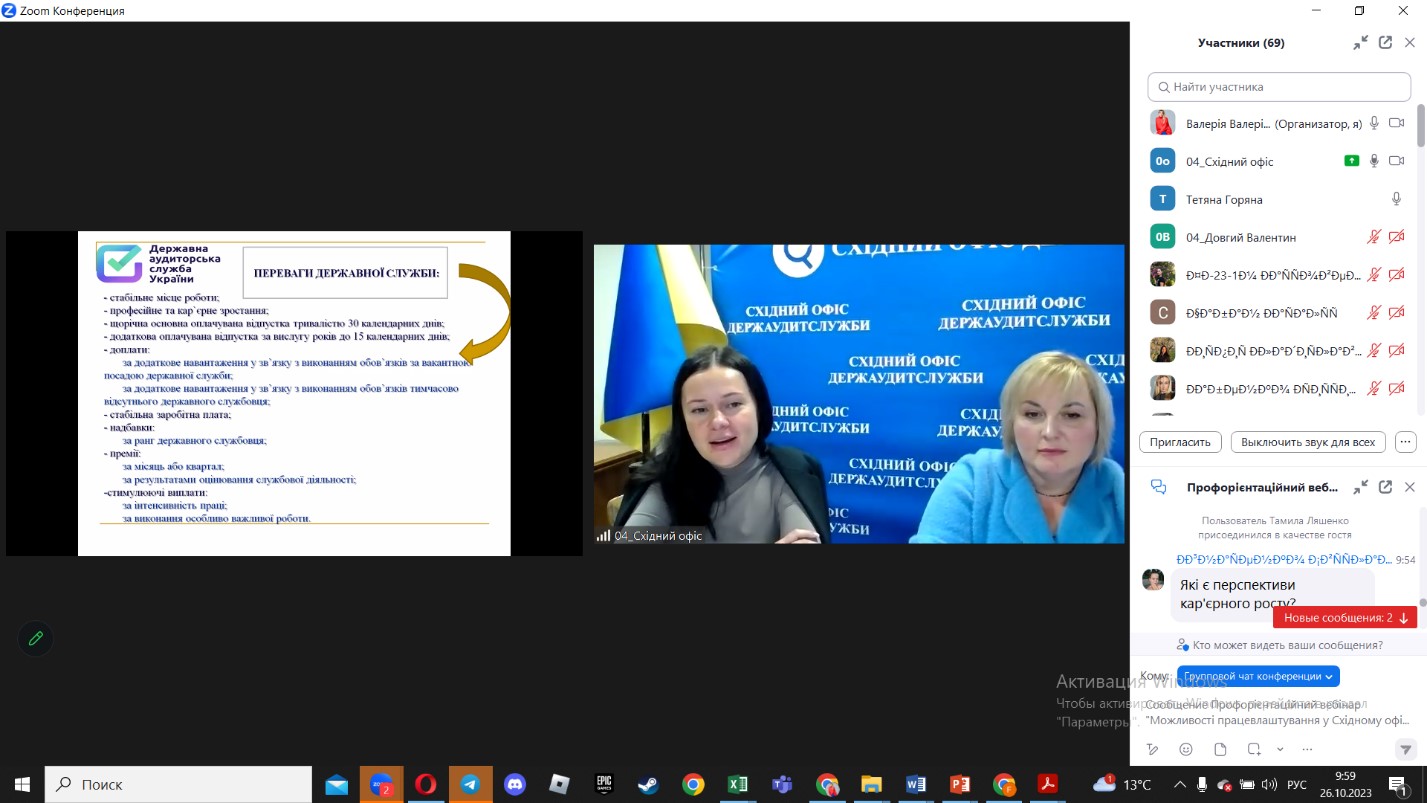Open PowerPoint from taskbar
1427x803 pixels.
[960, 784]
